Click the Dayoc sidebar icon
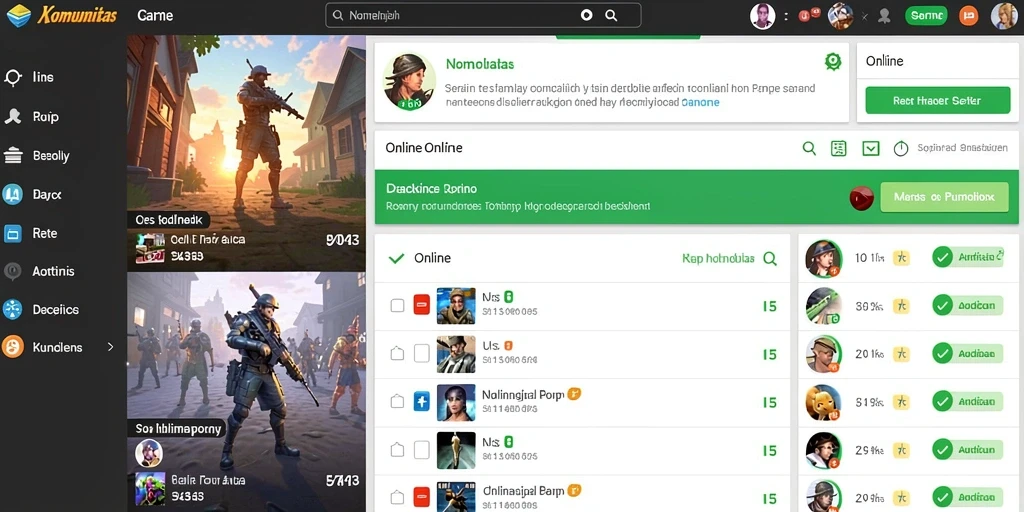Screen dimensions: 1024x512 point(12,194)
